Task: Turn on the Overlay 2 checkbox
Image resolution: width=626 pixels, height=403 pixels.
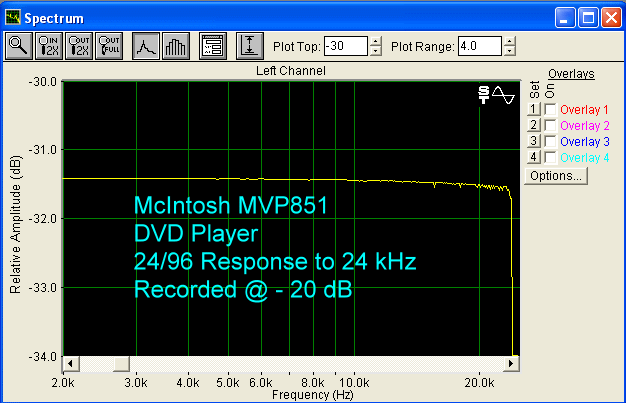Action: pyautogui.click(x=550, y=125)
